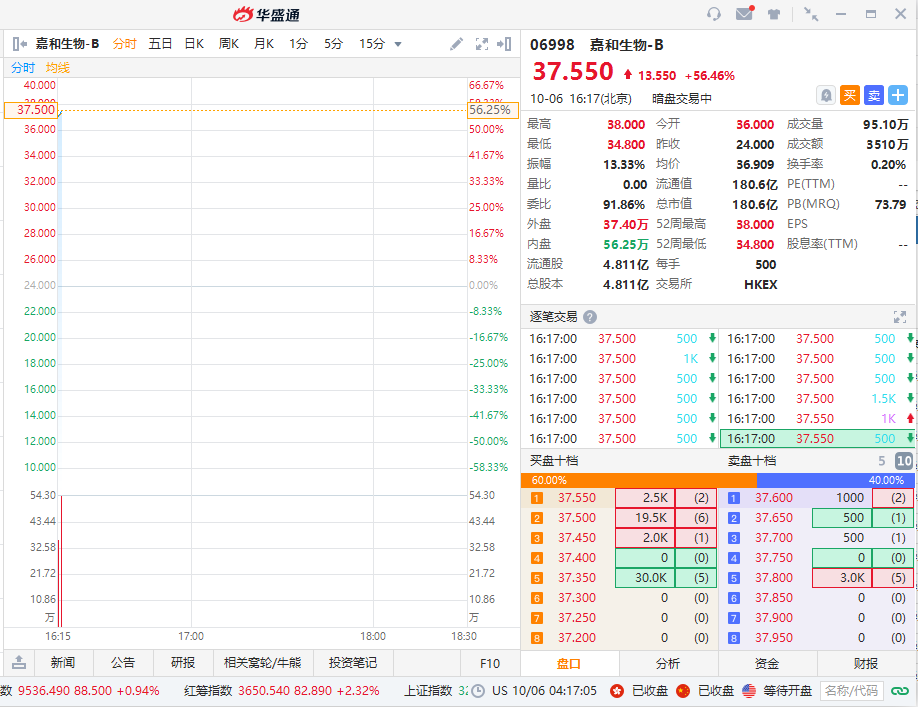Click the help icon beside 逐笔交易

tap(590, 317)
